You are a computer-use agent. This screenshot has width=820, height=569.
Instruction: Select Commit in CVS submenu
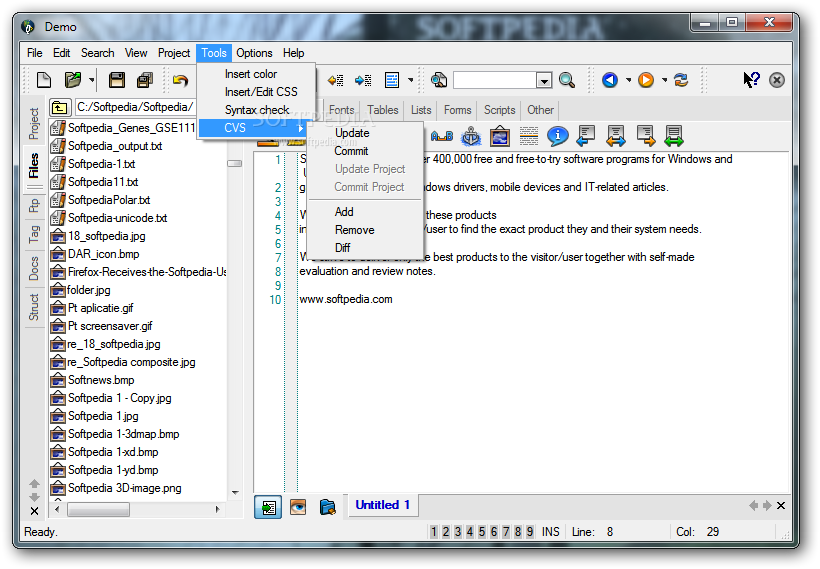(x=351, y=151)
